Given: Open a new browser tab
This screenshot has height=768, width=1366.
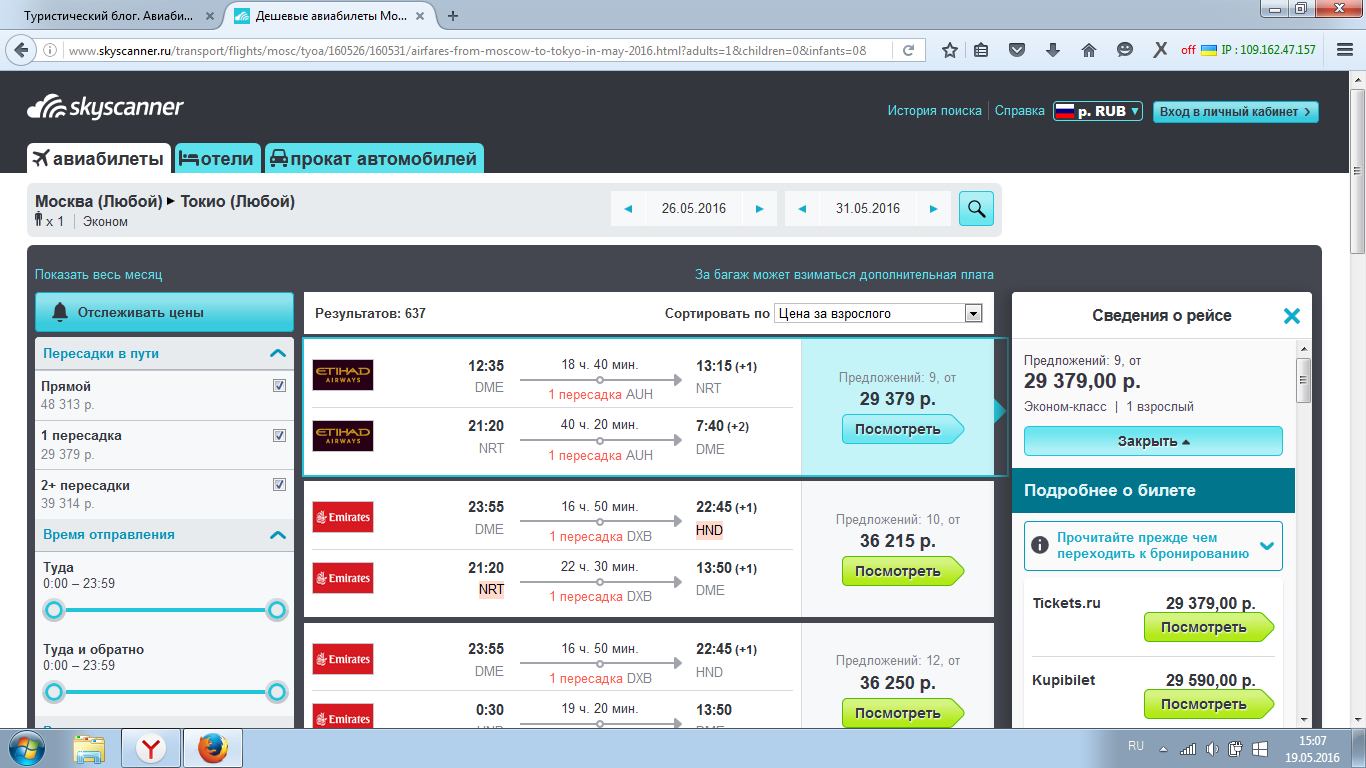Looking at the screenshot, I should 453,16.
